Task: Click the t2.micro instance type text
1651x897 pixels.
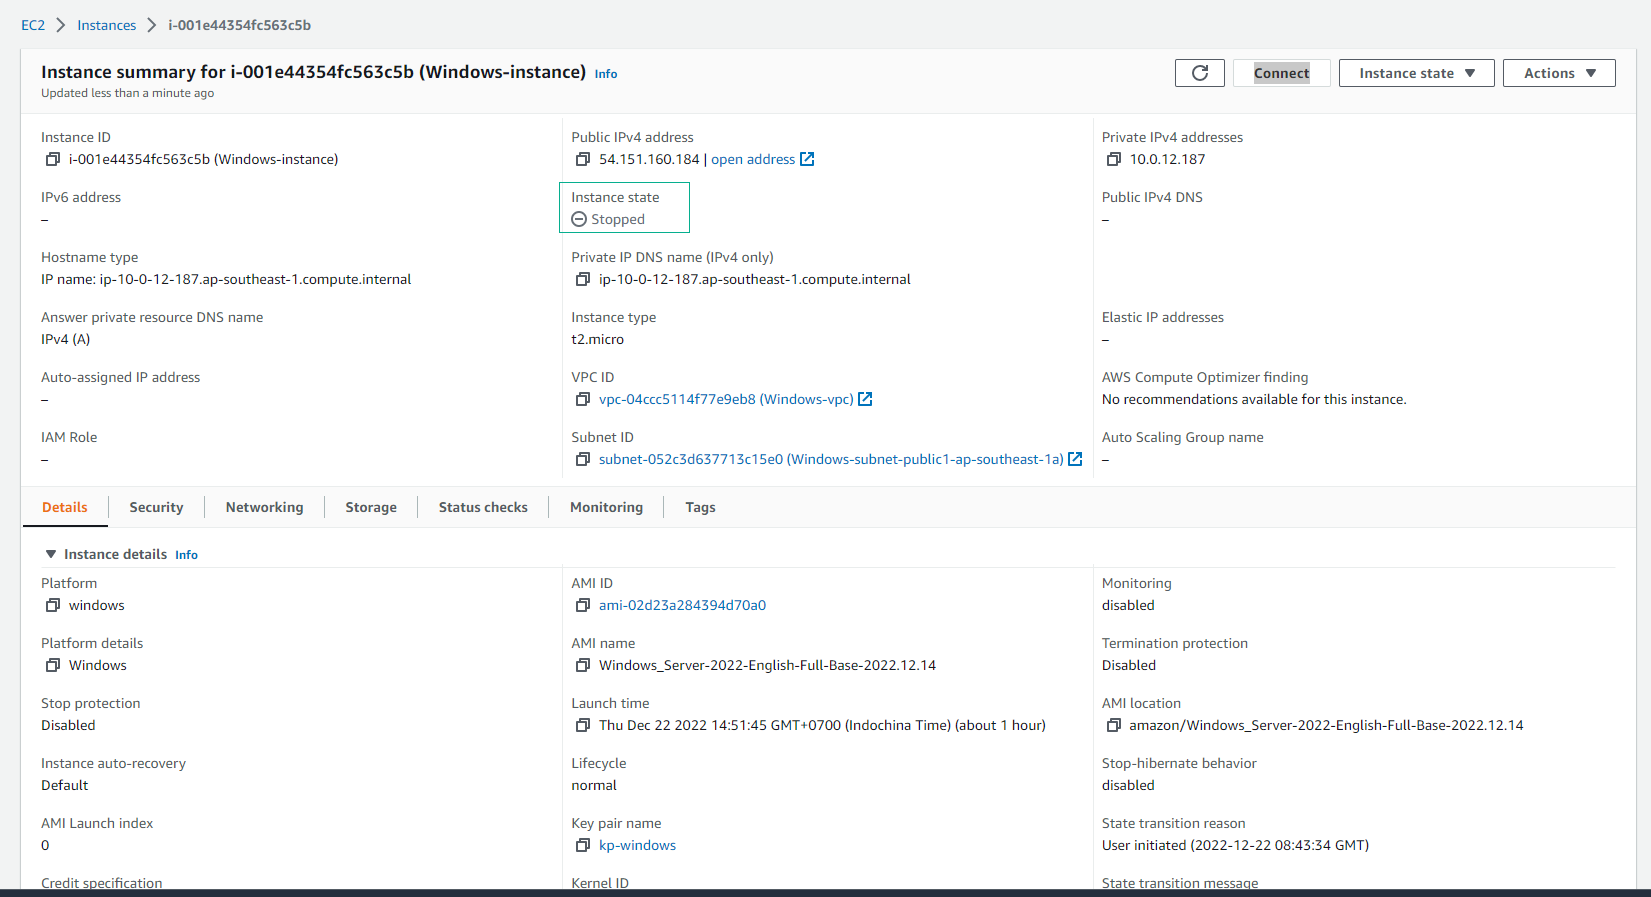Action: pos(598,339)
